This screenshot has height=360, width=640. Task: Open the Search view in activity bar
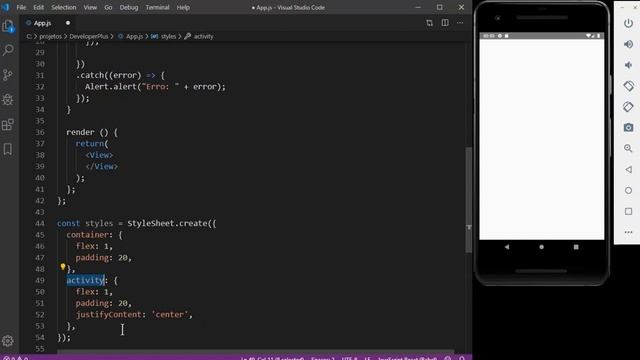tap(8, 51)
